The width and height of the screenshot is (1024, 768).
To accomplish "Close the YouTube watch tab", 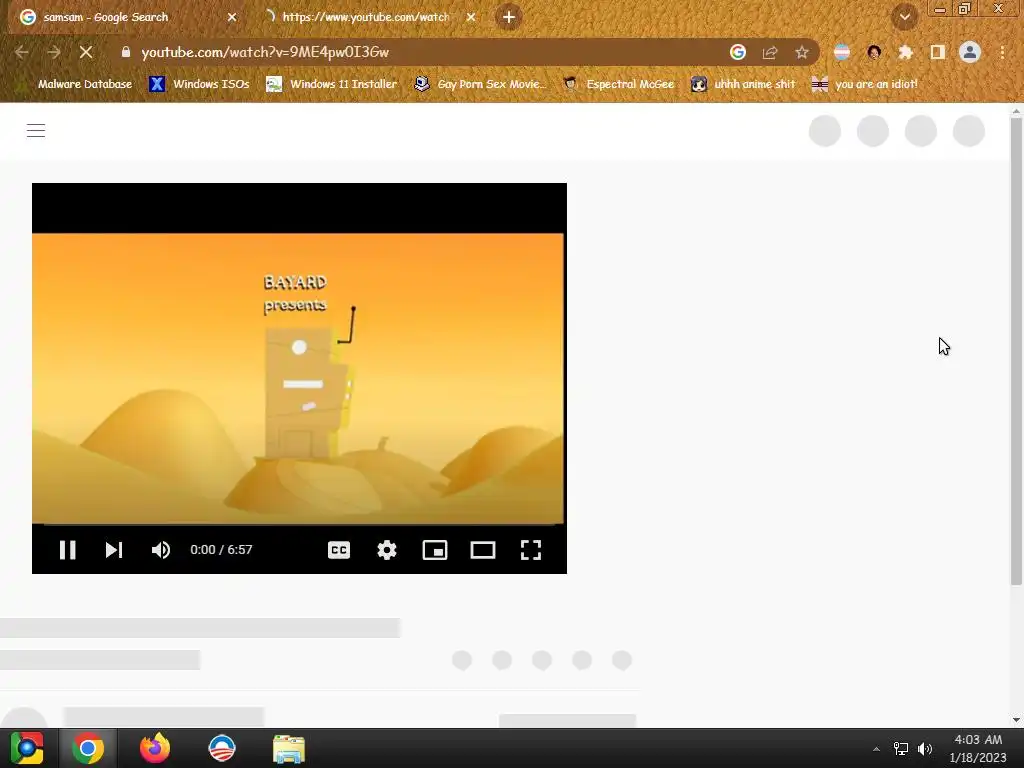I will click(x=471, y=17).
